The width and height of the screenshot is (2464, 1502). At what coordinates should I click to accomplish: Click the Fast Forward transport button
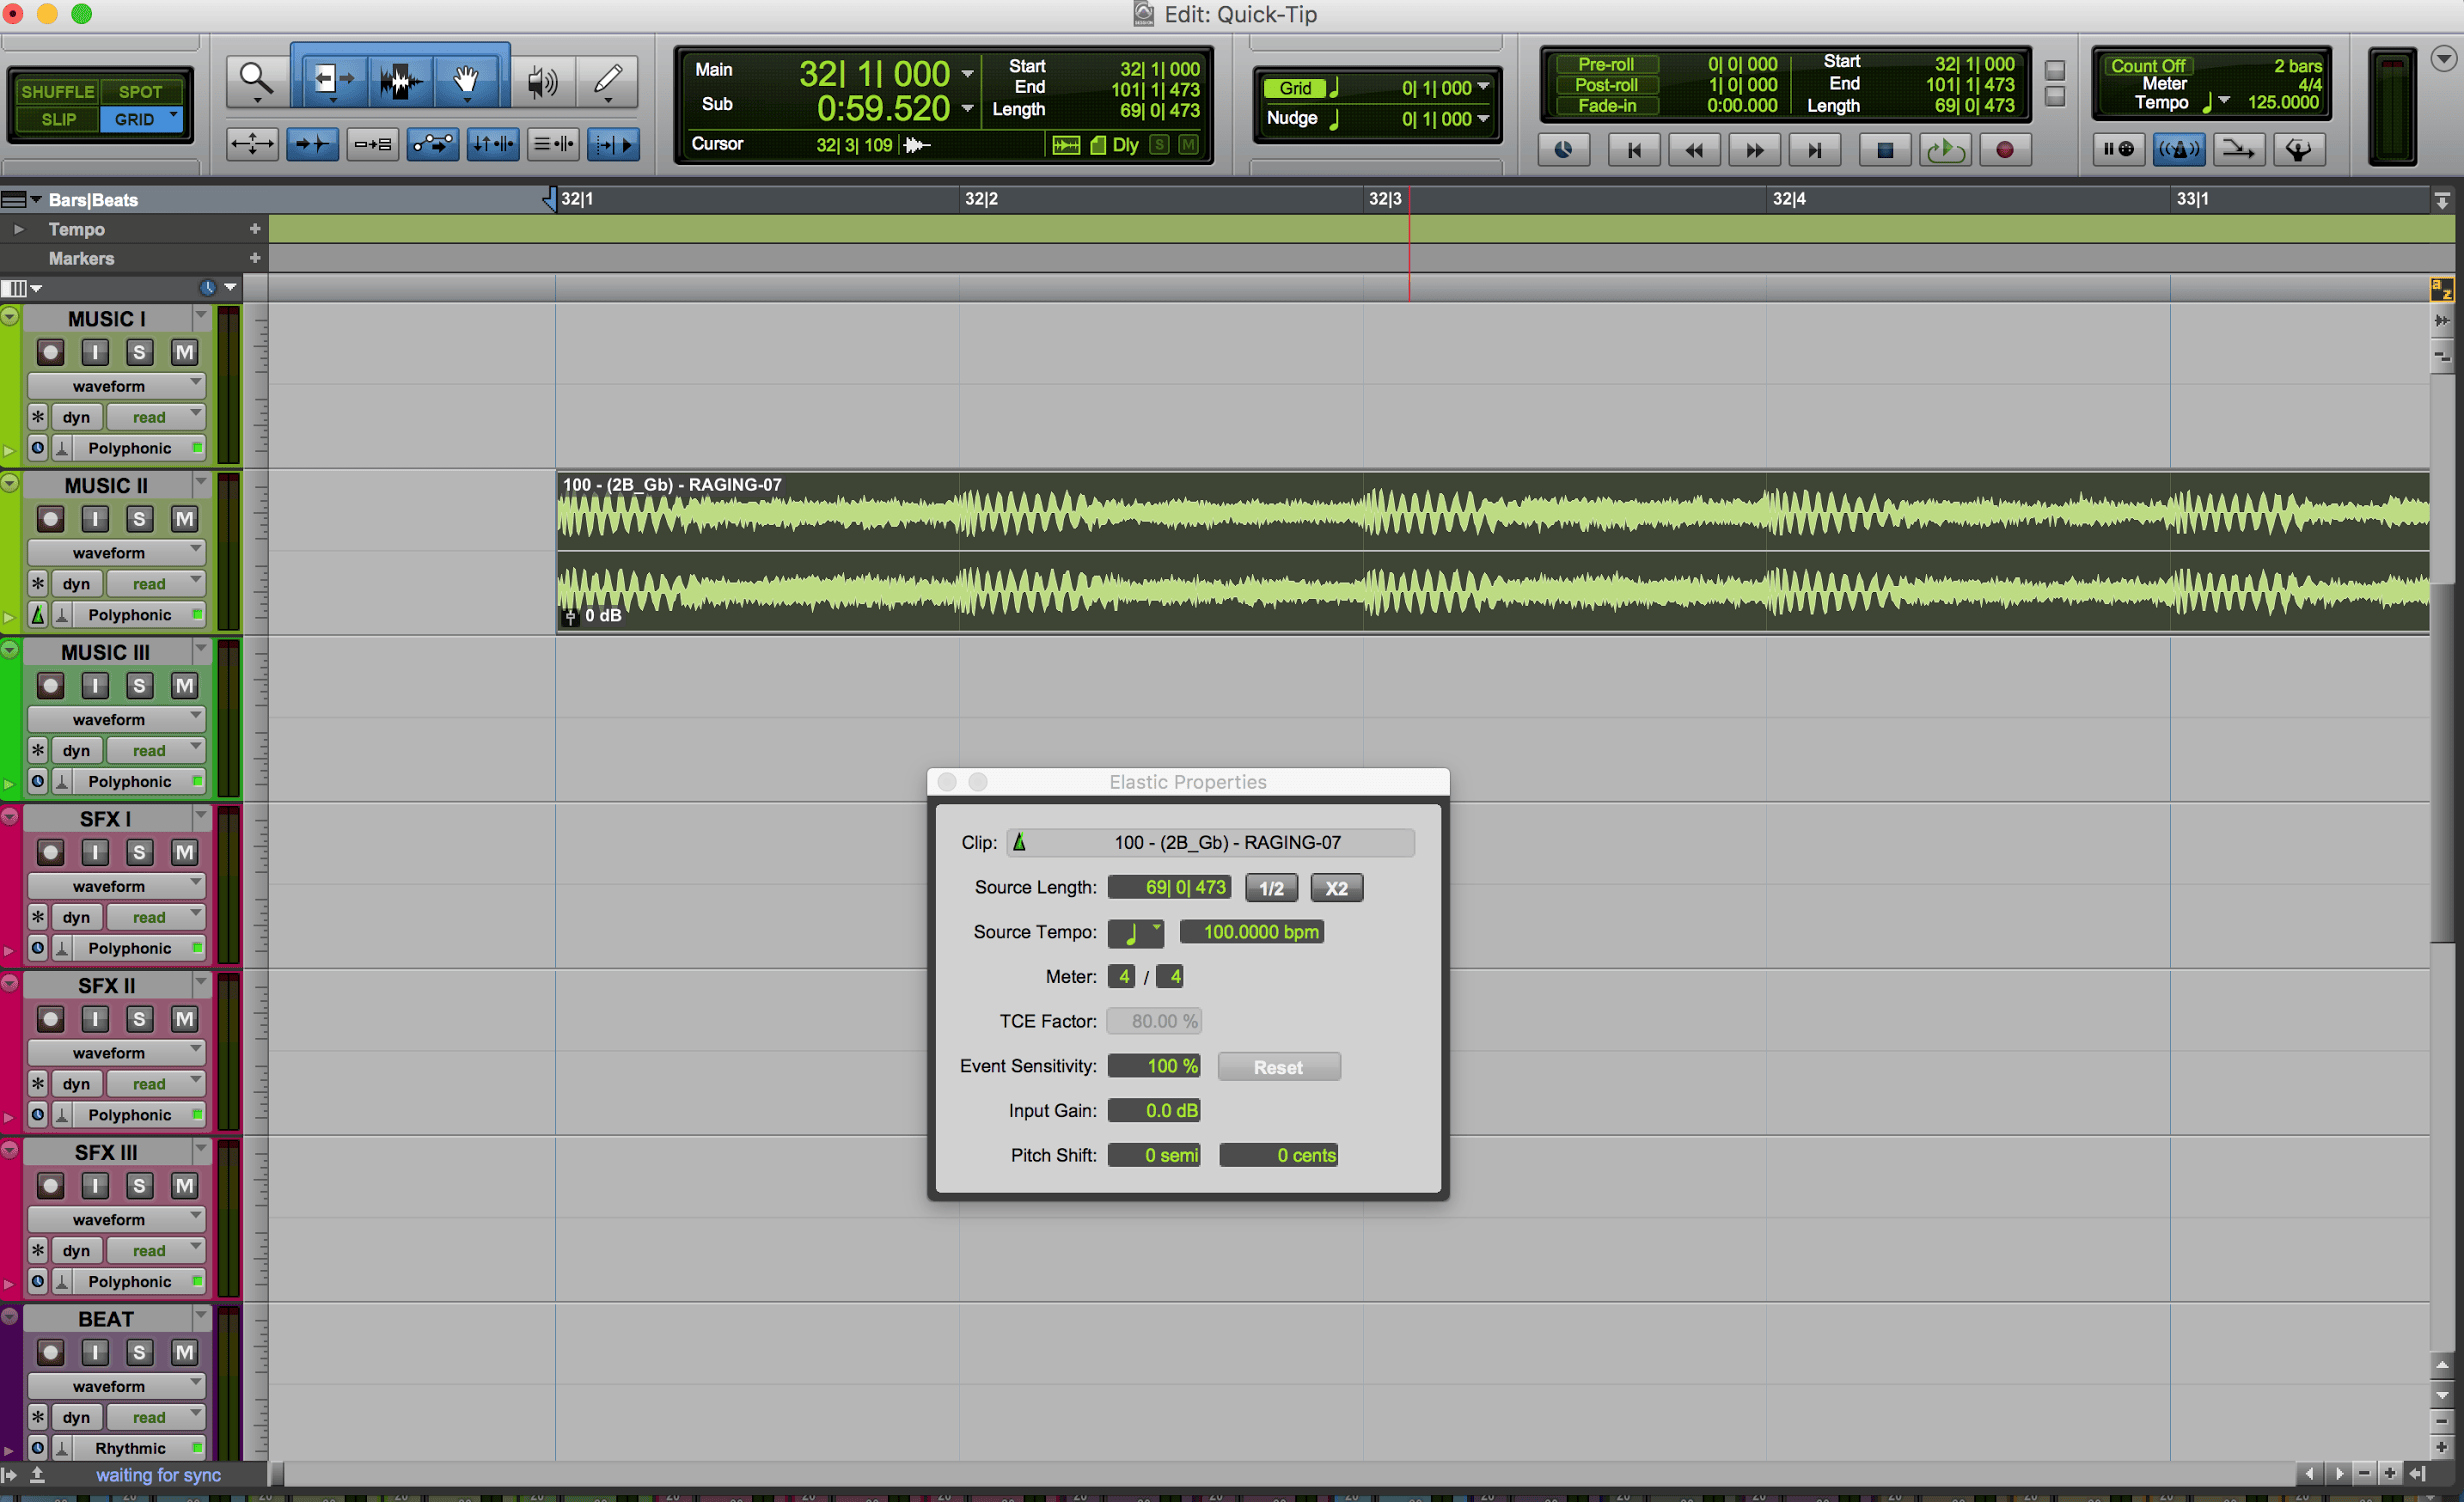[x=1754, y=150]
